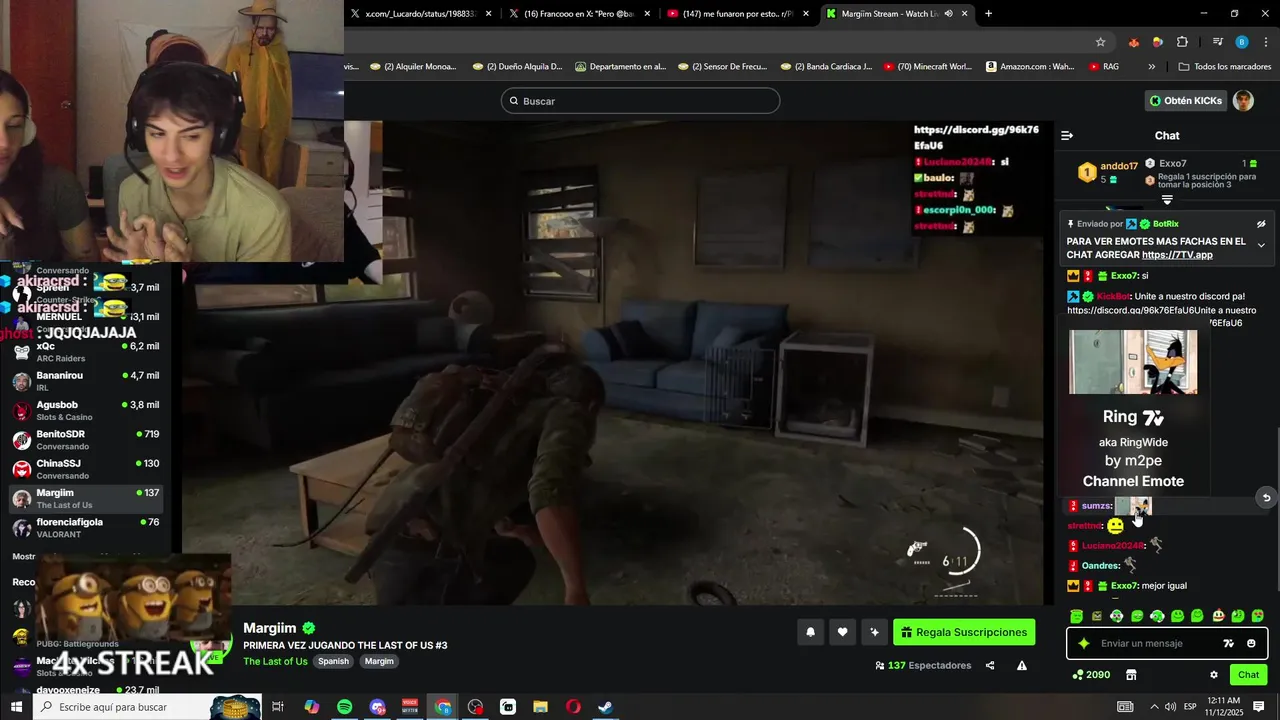Open the emoji picker in chat input
The width and height of the screenshot is (1280, 720).
point(1251,644)
